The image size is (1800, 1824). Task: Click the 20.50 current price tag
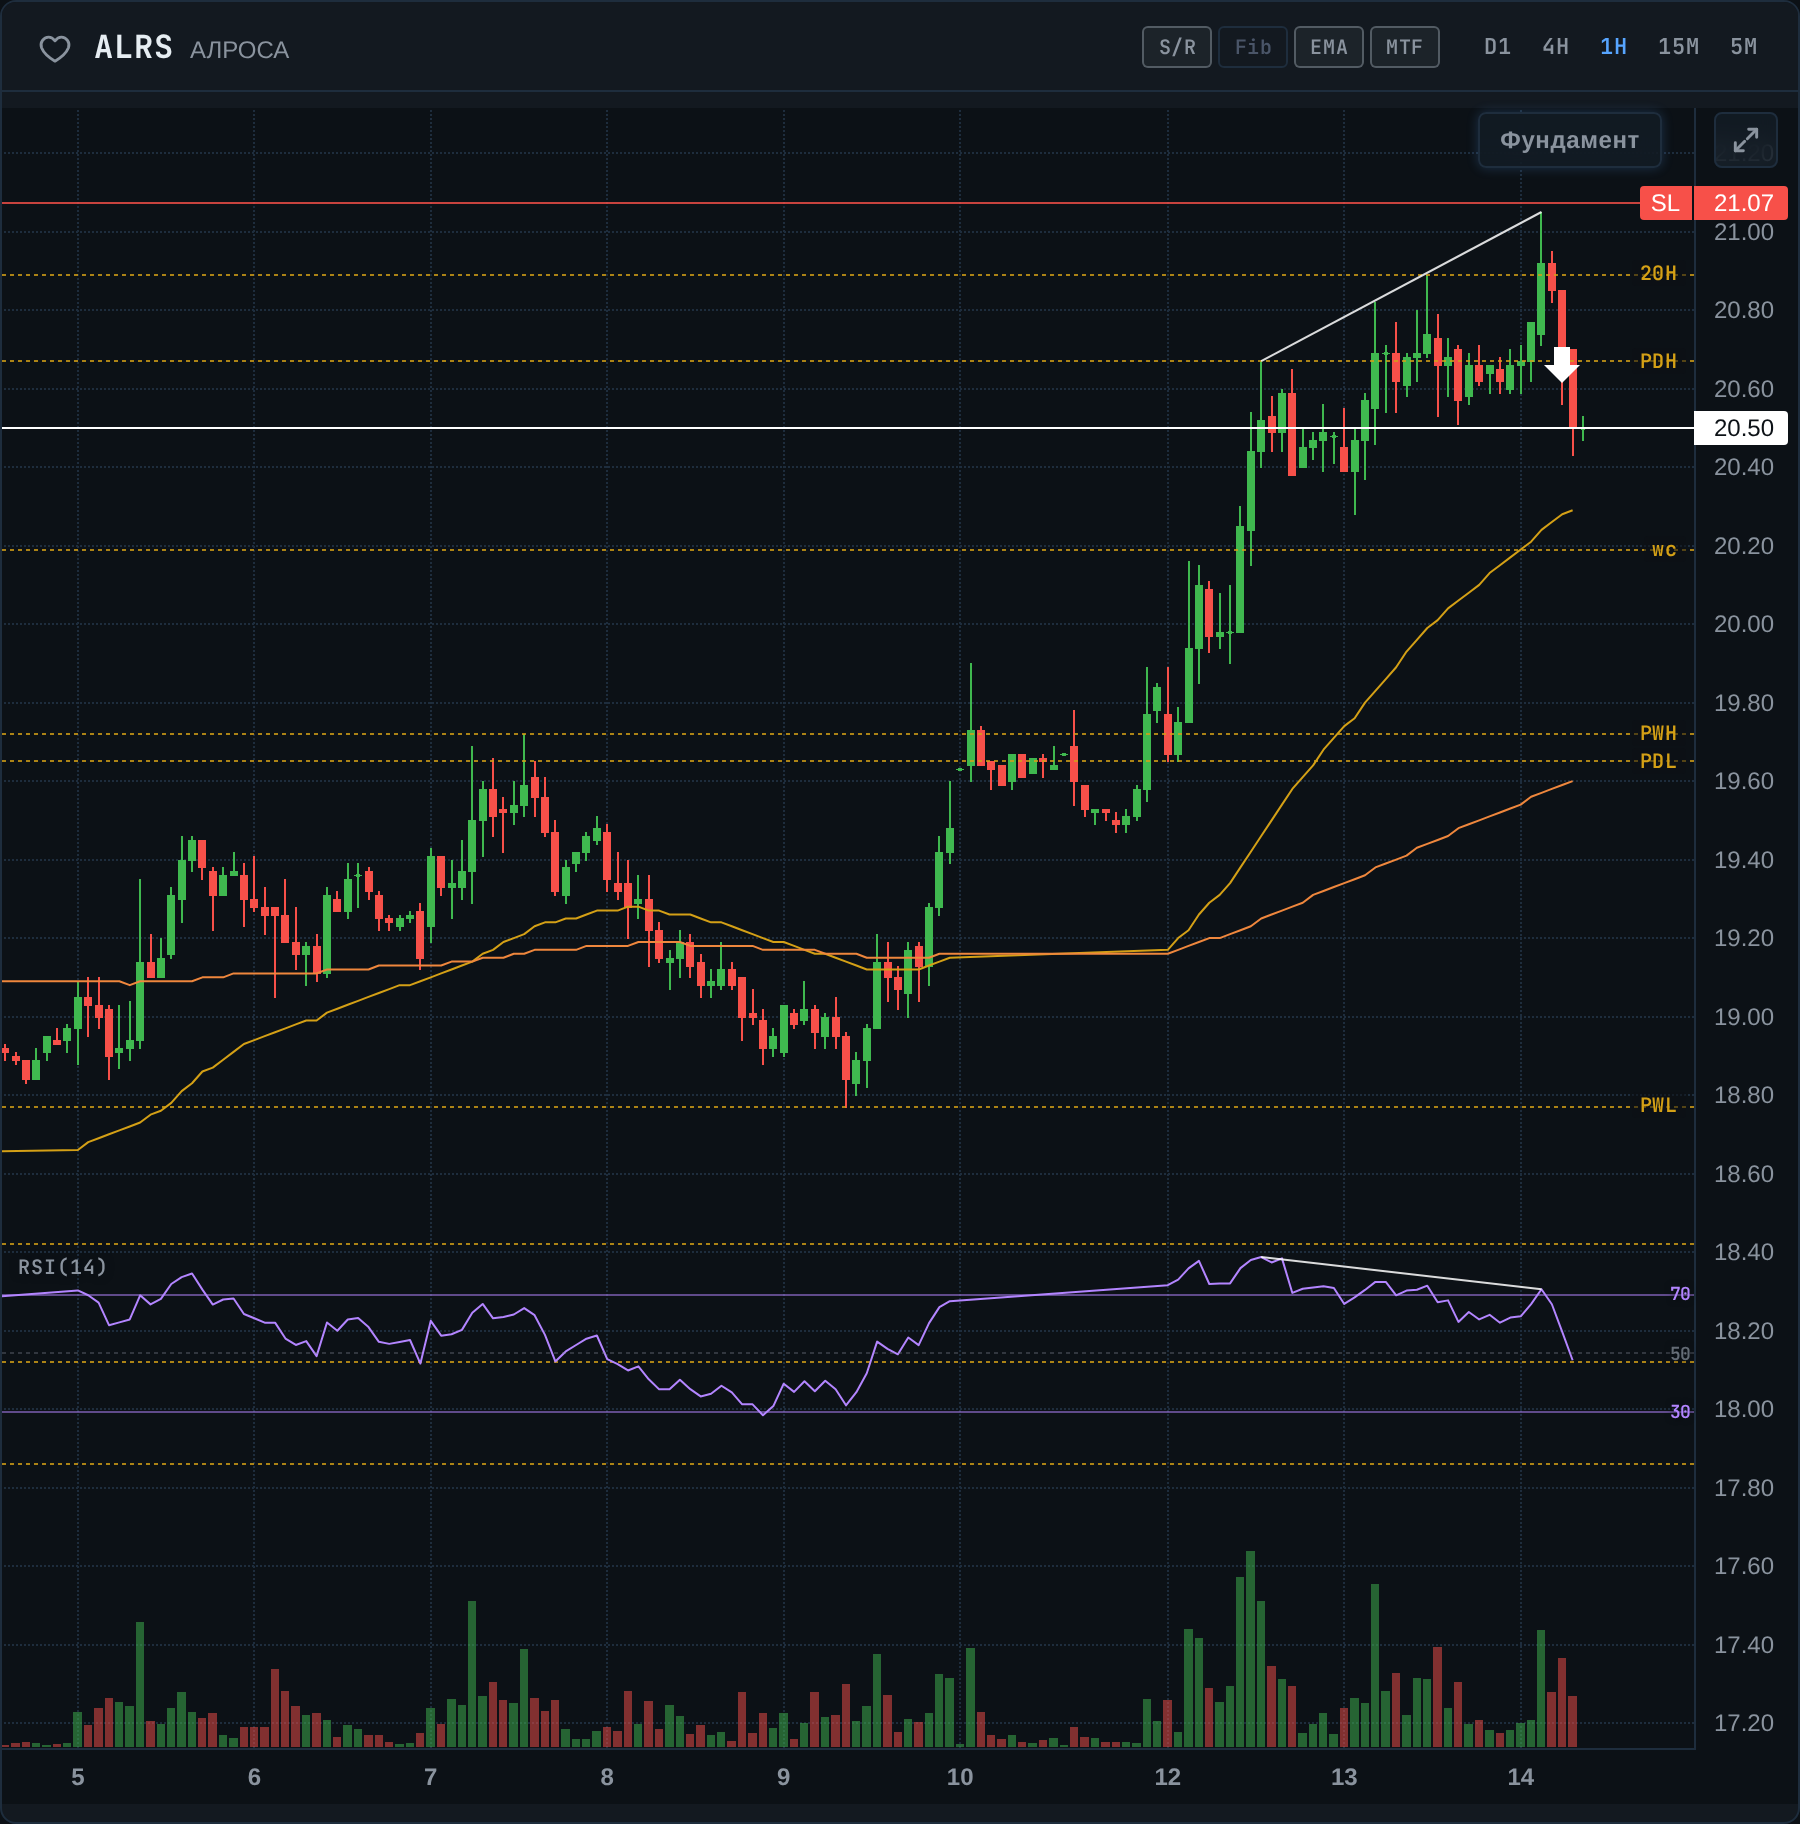(x=1742, y=428)
